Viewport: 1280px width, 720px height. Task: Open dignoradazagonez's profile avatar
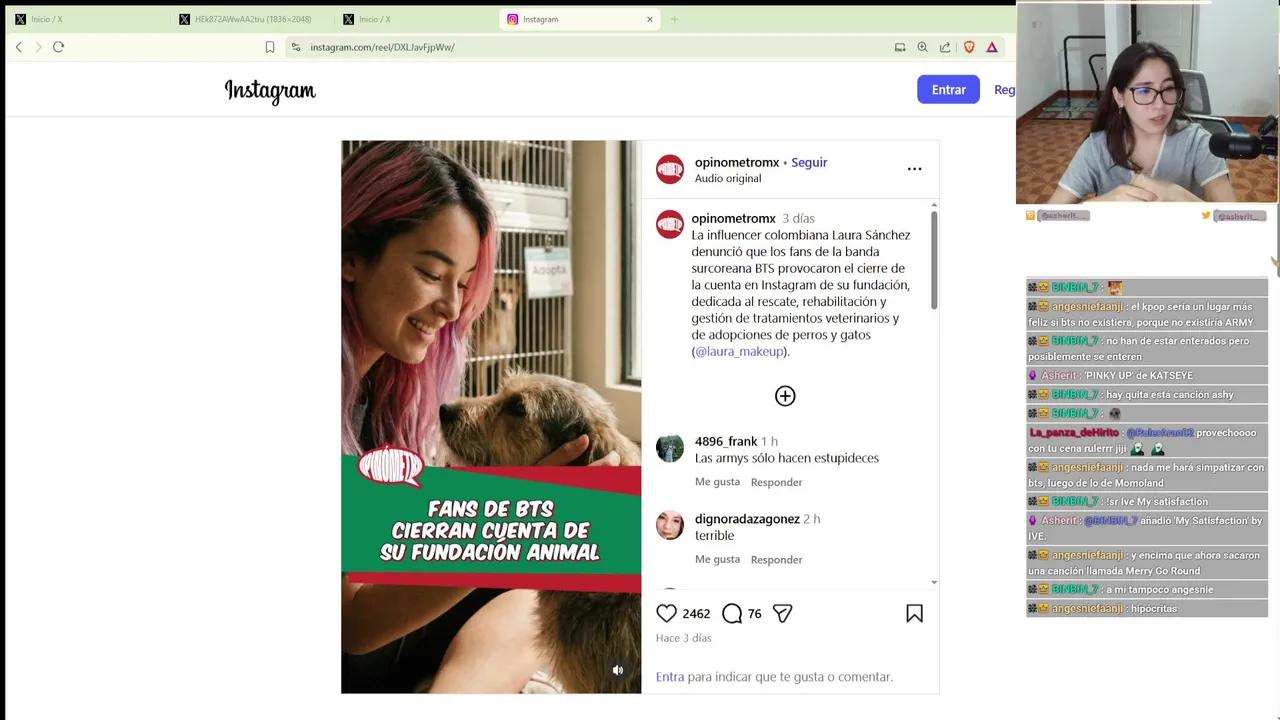670,525
